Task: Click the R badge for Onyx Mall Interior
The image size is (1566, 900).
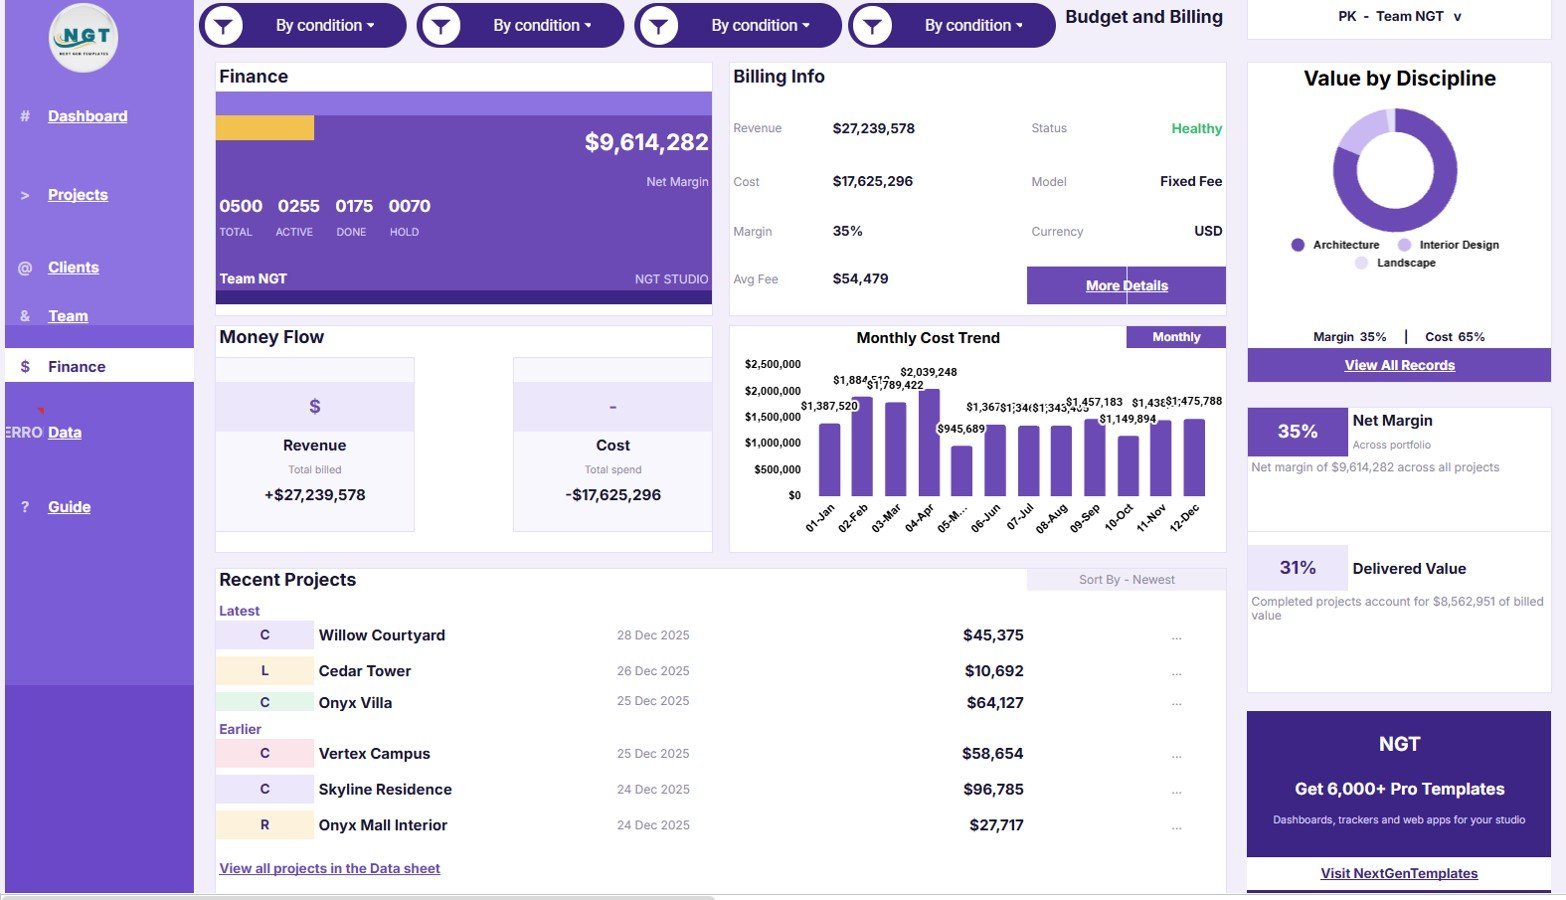Action: (x=265, y=825)
